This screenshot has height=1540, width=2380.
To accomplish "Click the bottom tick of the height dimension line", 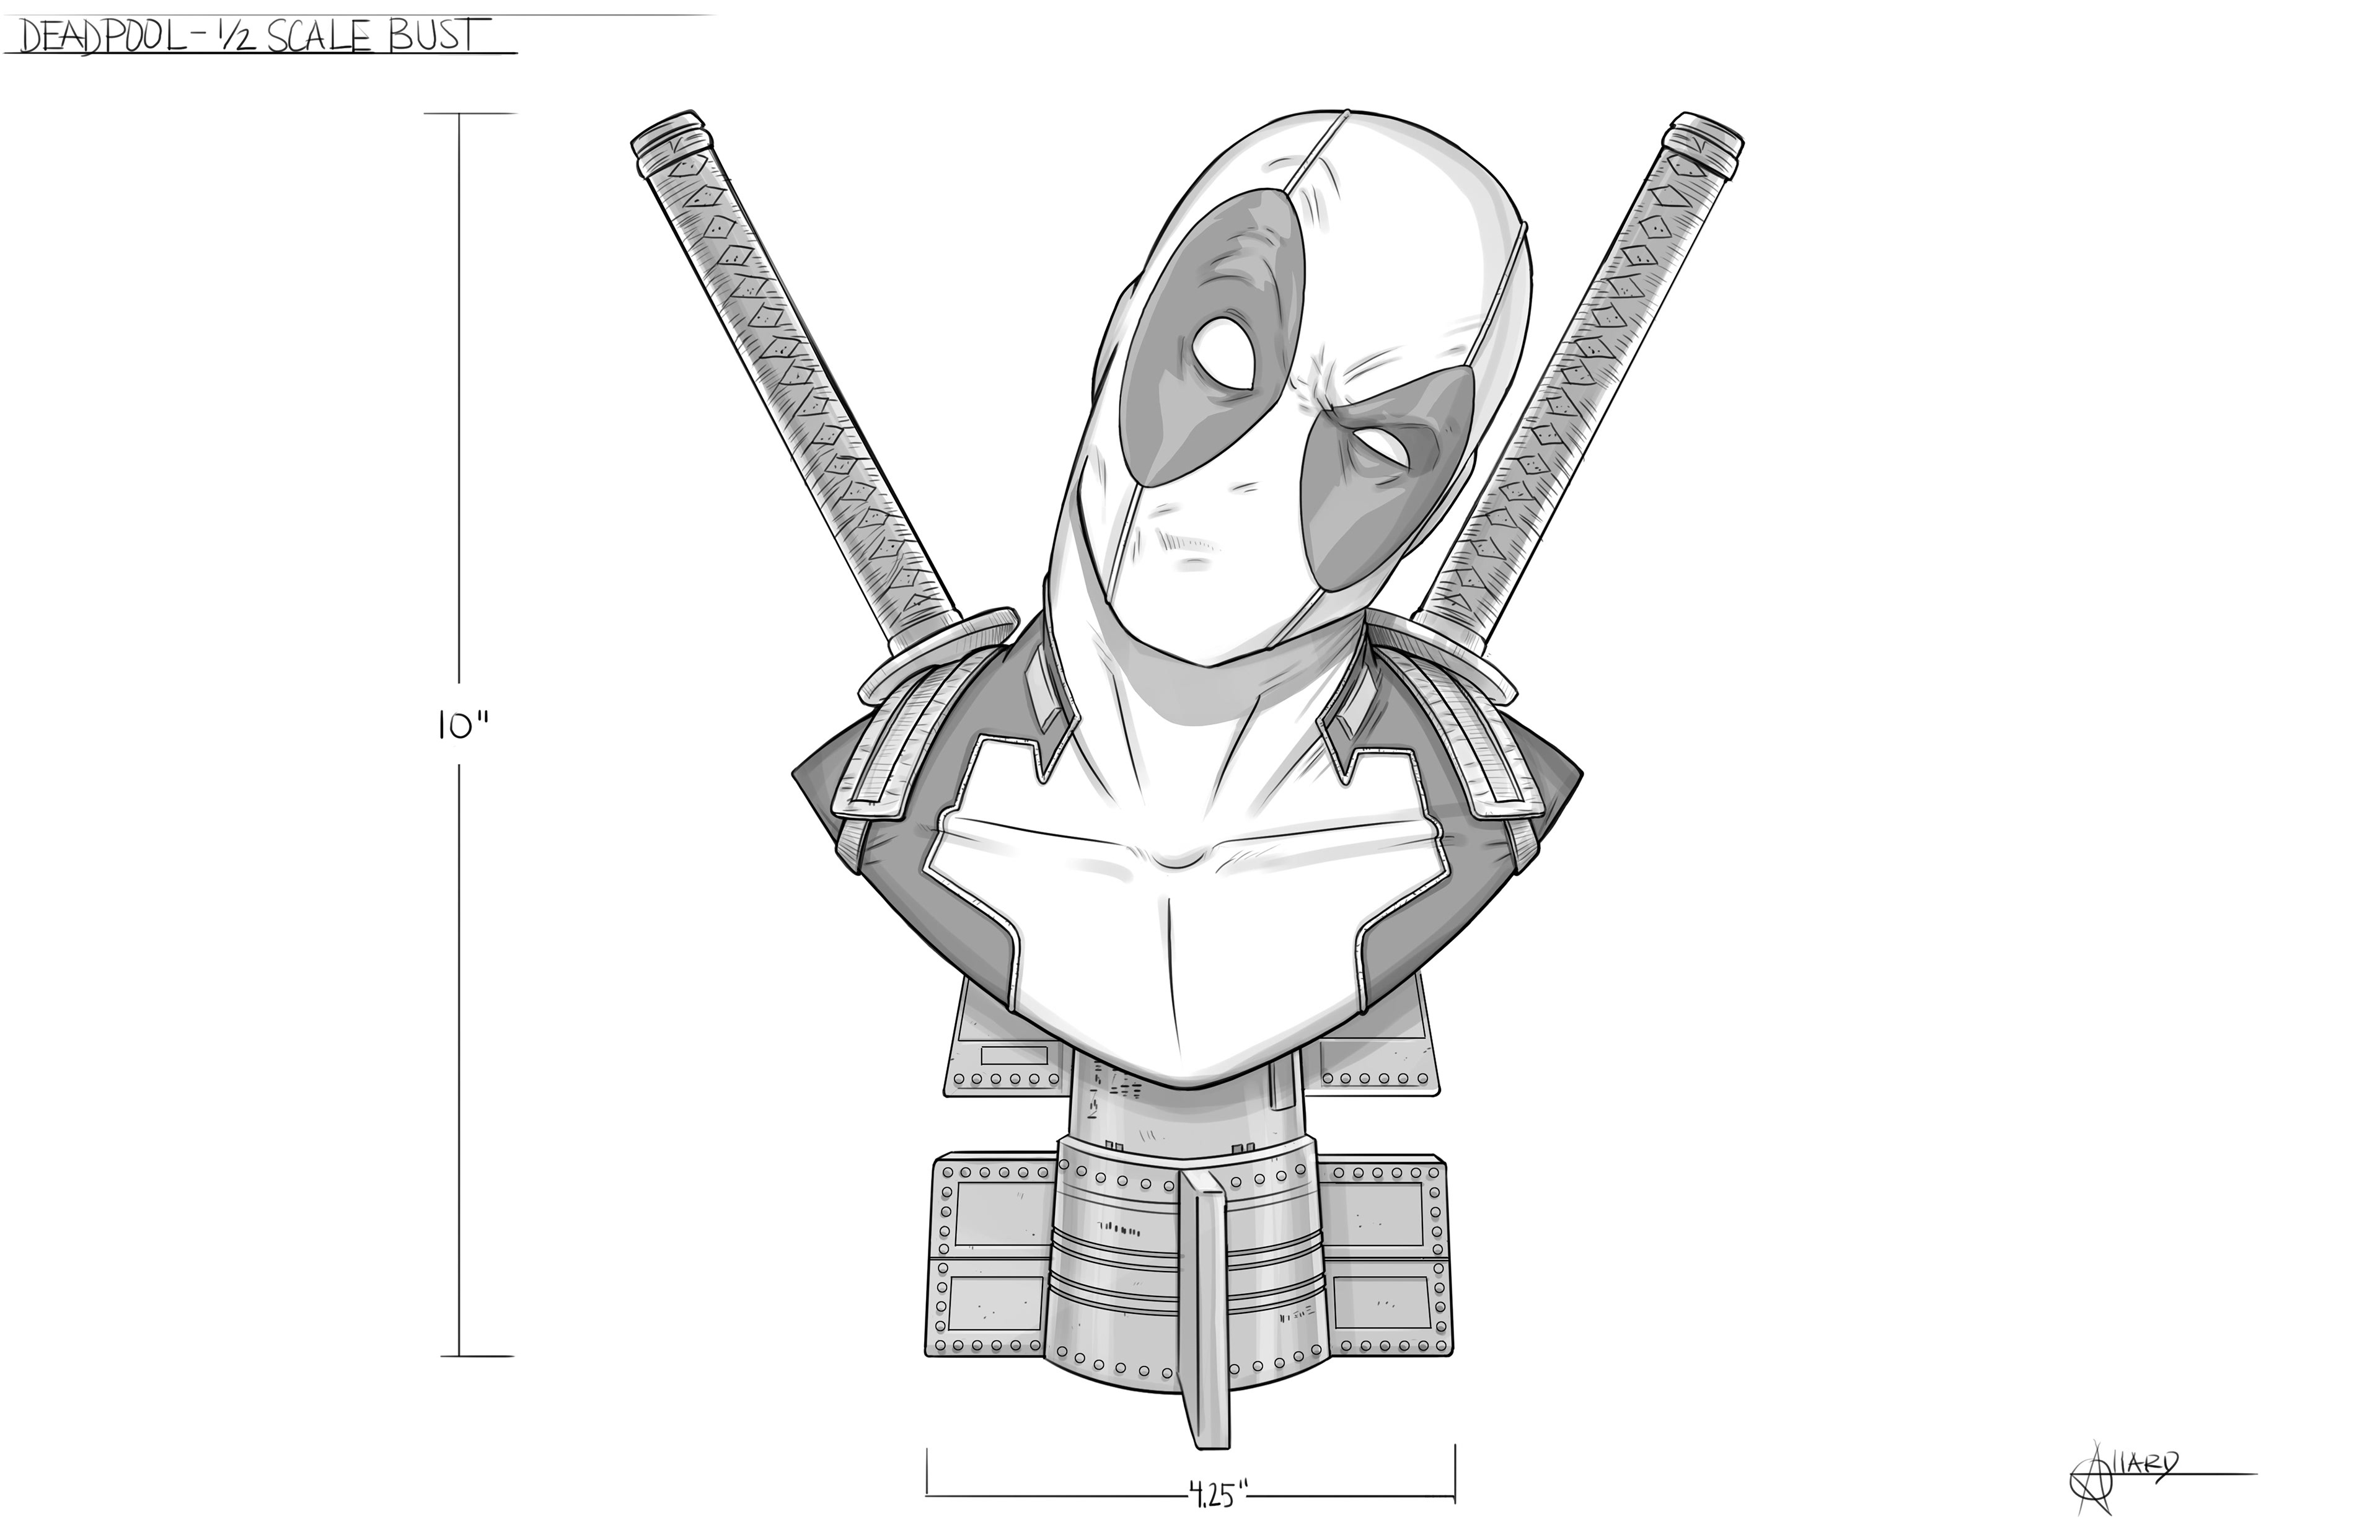I will 478,1357.
